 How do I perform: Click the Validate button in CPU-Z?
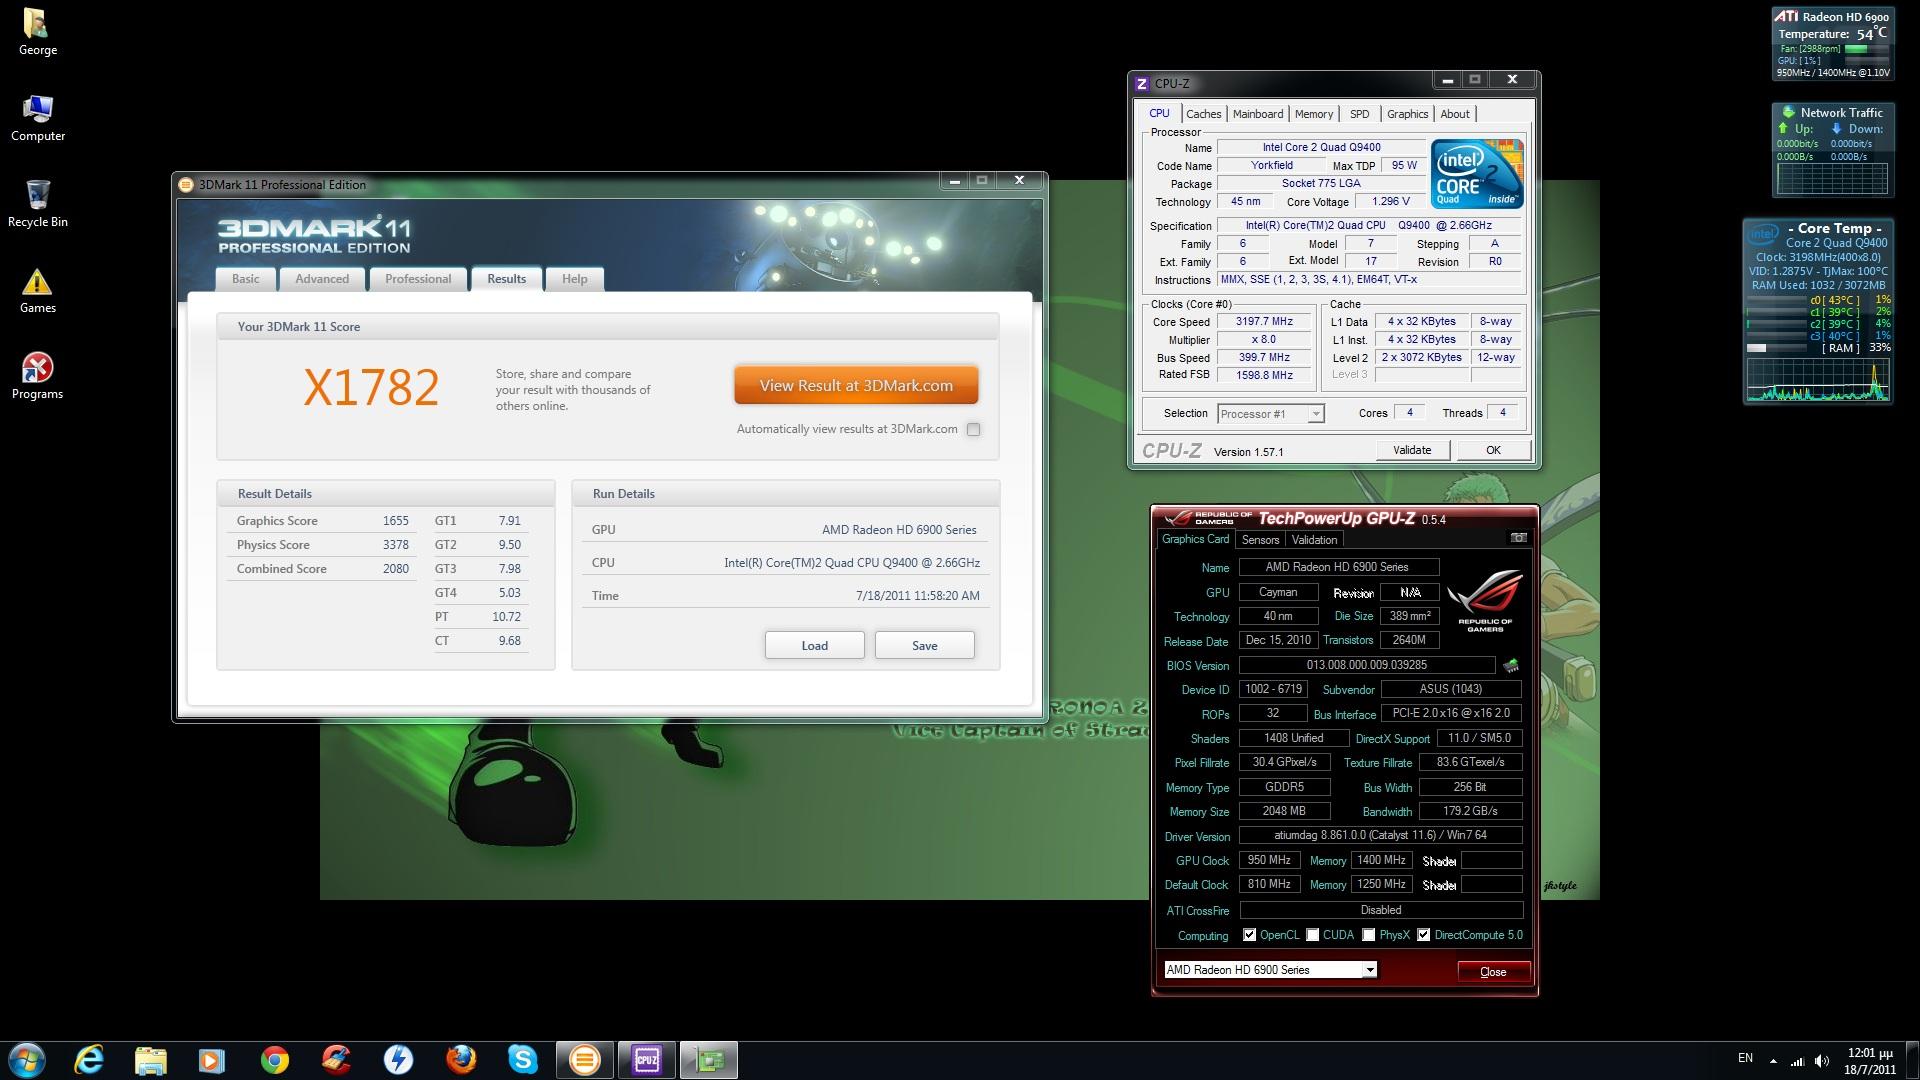click(x=1412, y=450)
